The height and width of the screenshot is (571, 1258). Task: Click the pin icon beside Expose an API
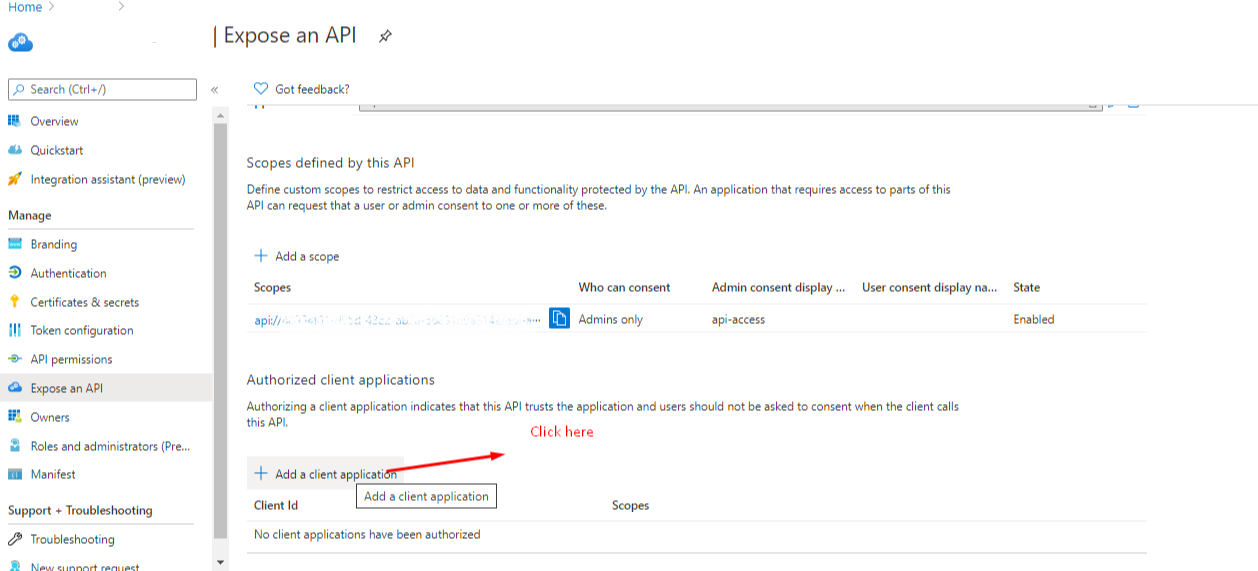385,36
